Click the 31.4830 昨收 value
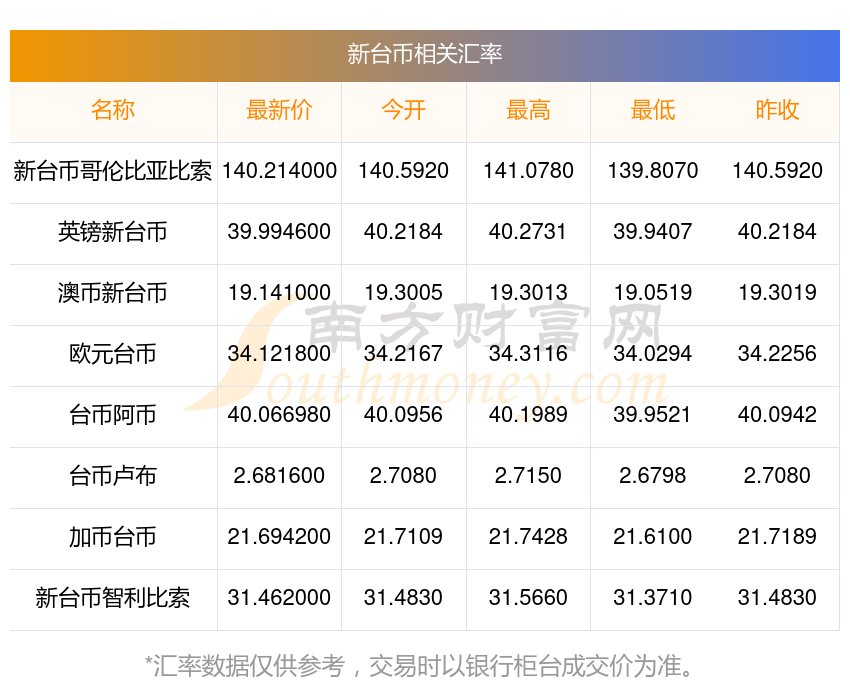This screenshot has width=850, height=698. click(777, 598)
